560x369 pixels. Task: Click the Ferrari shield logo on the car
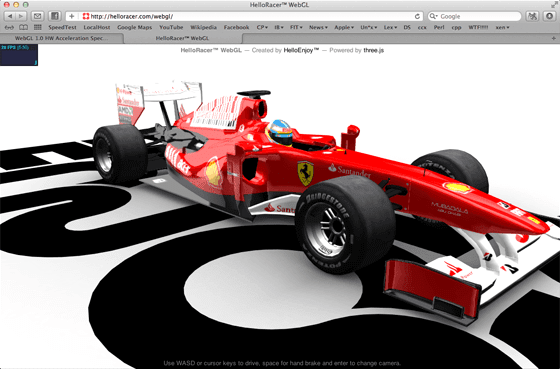tap(305, 173)
